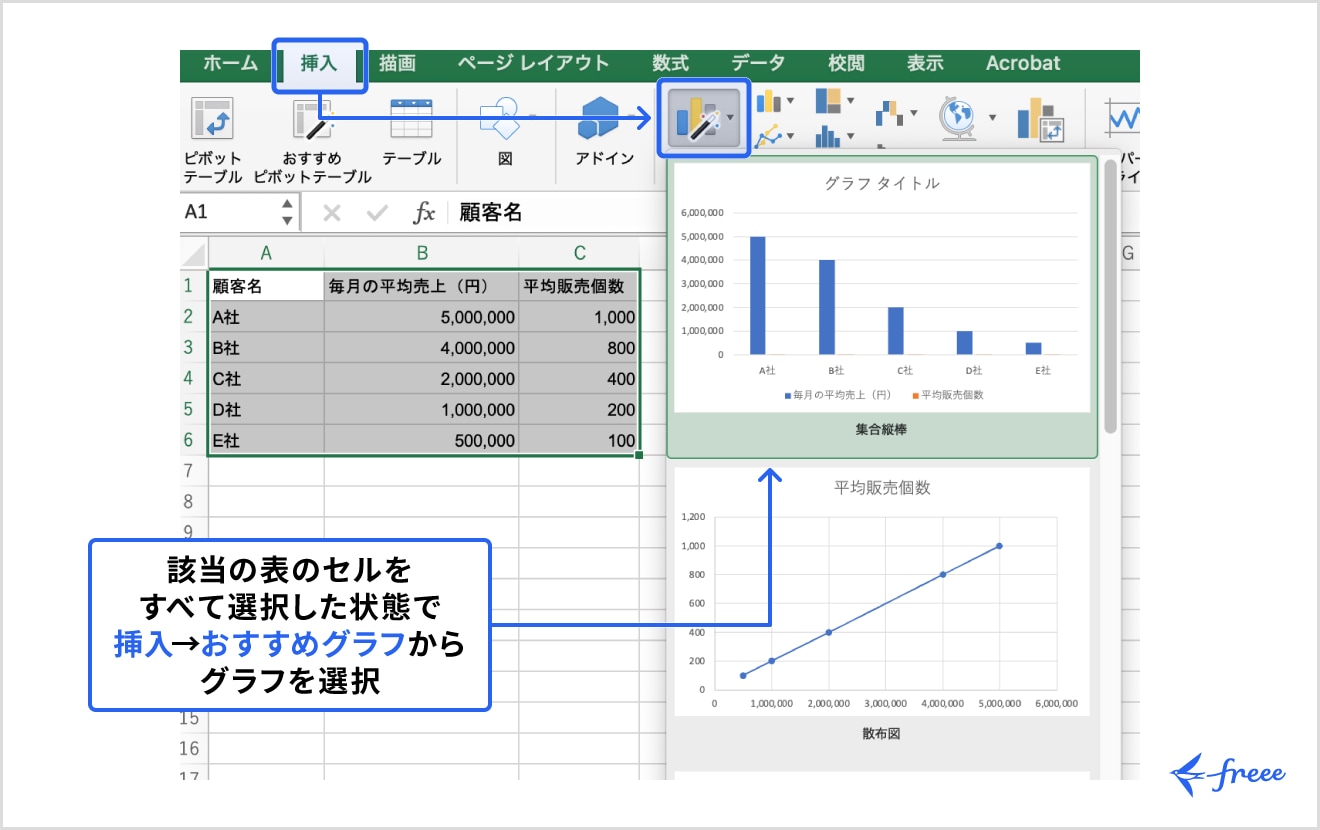Select the Acrobat ribbon tab
The height and width of the screenshot is (830, 1320).
pyautogui.click(x=1023, y=63)
